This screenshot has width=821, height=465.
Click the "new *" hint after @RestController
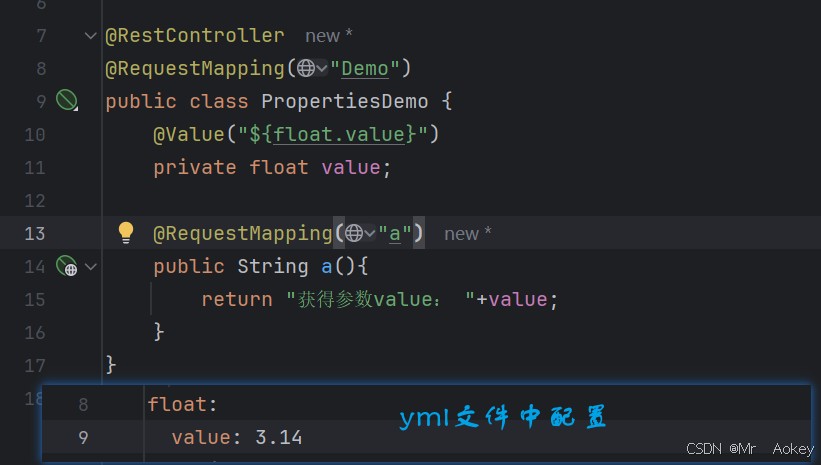[x=329, y=36]
